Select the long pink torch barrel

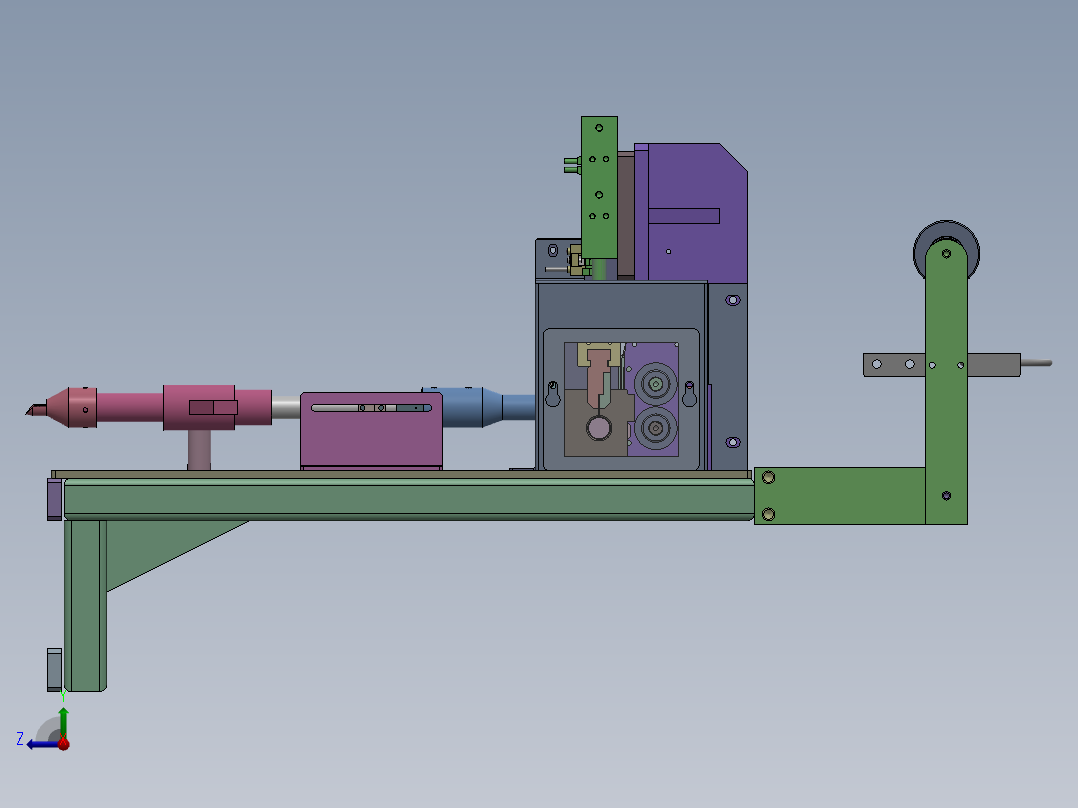point(130,407)
